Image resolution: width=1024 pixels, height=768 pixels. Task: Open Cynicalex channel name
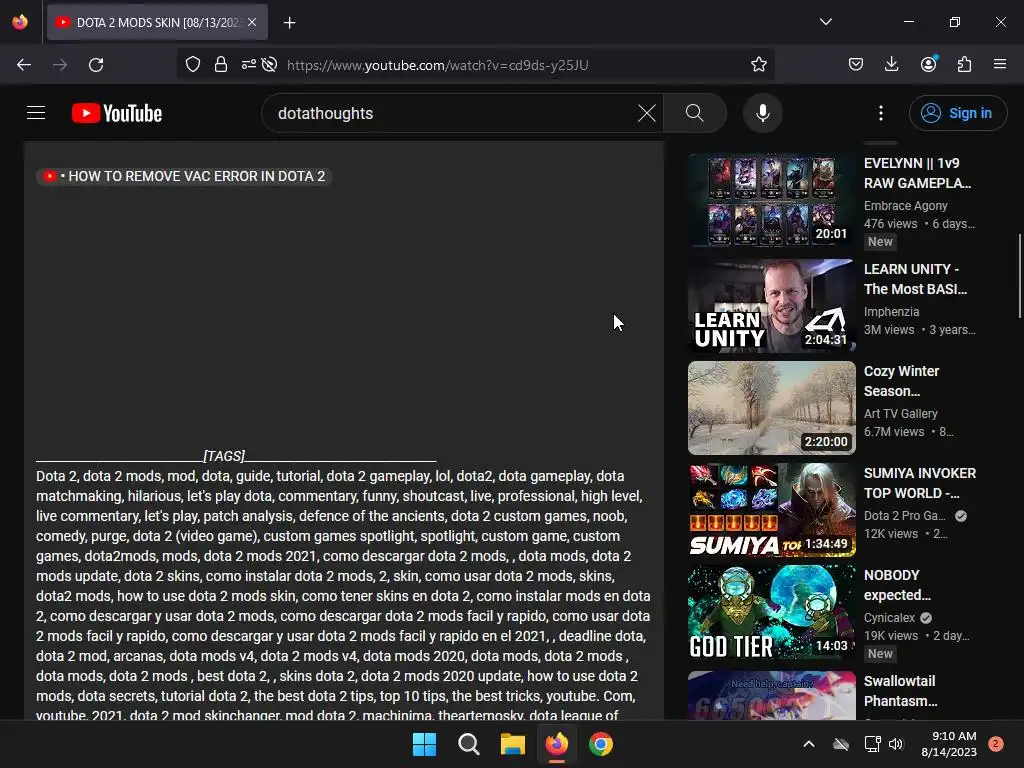click(x=889, y=618)
